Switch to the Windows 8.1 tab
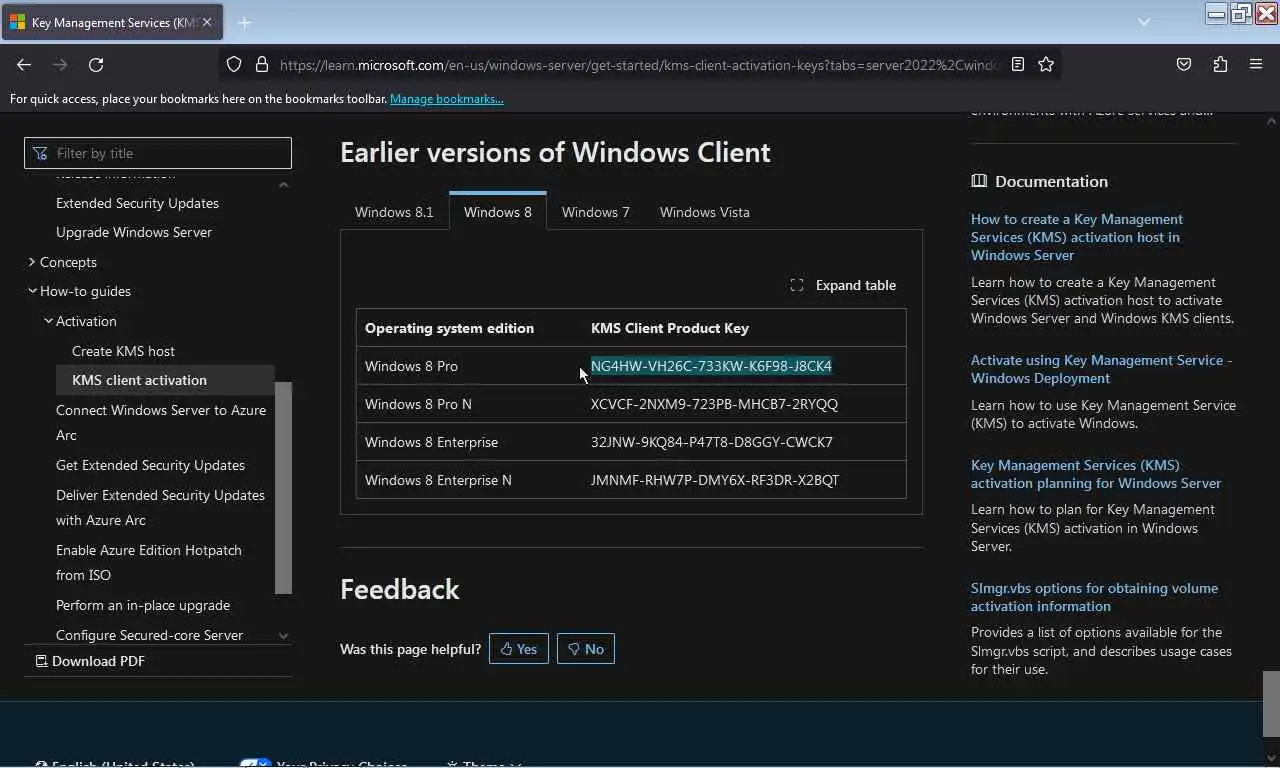This screenshot has height=768, width=1280. (x=394, y=212)
